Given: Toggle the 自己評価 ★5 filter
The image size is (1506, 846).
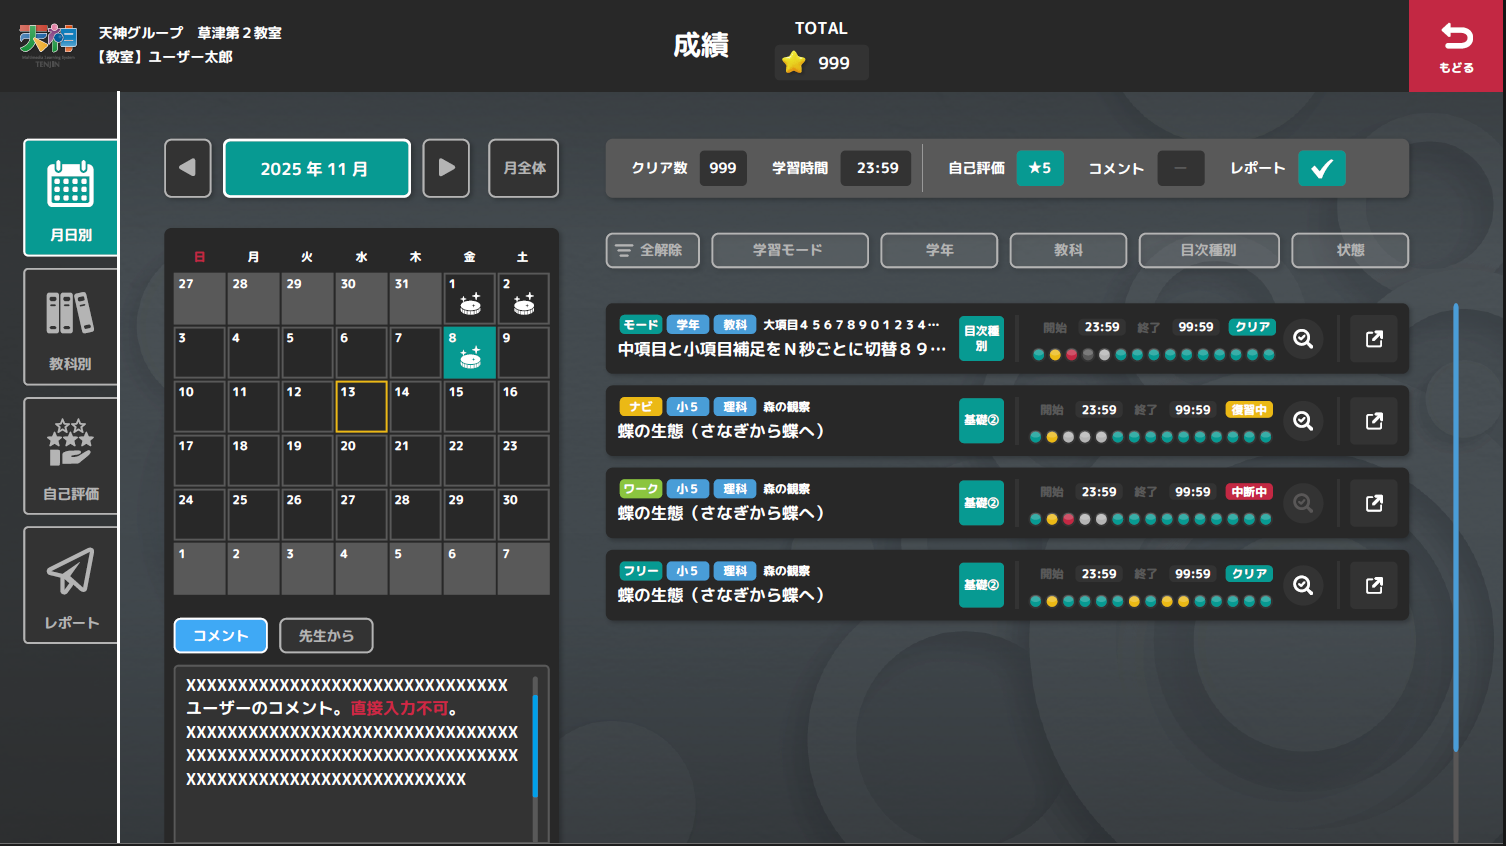Looking at the screenshot, I should point(1040,168).
